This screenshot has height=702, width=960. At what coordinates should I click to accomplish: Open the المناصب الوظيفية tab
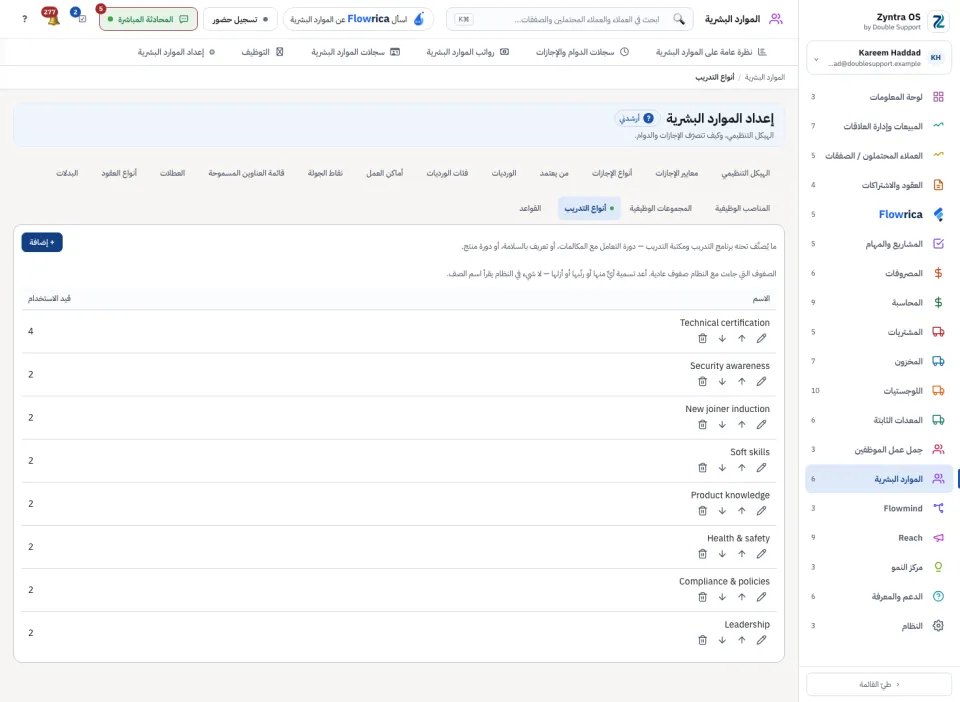742,208
